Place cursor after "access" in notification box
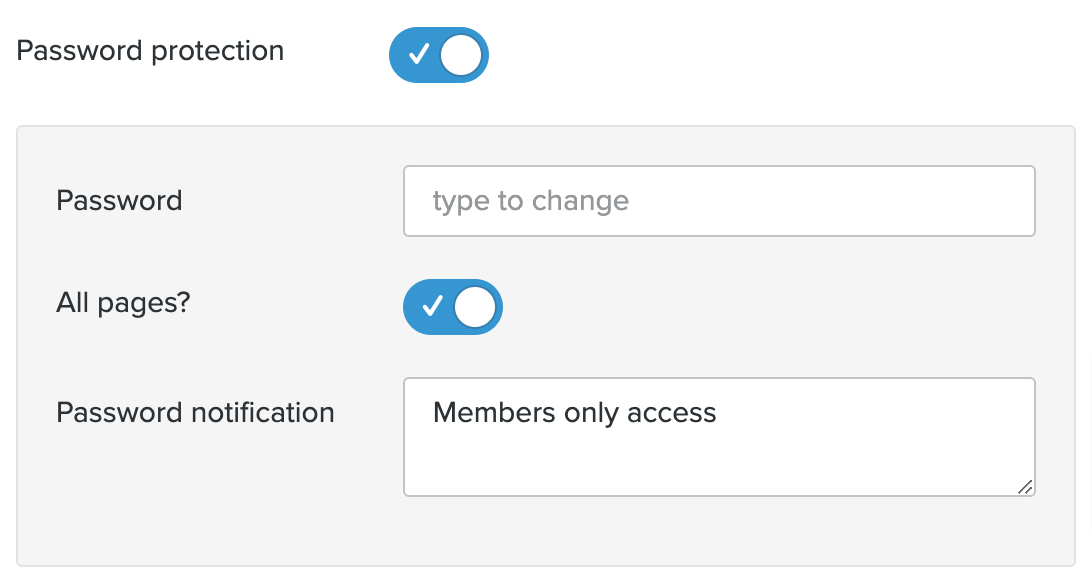The width and height of the screenshot is (1092, 584). [x=719, y=412]
